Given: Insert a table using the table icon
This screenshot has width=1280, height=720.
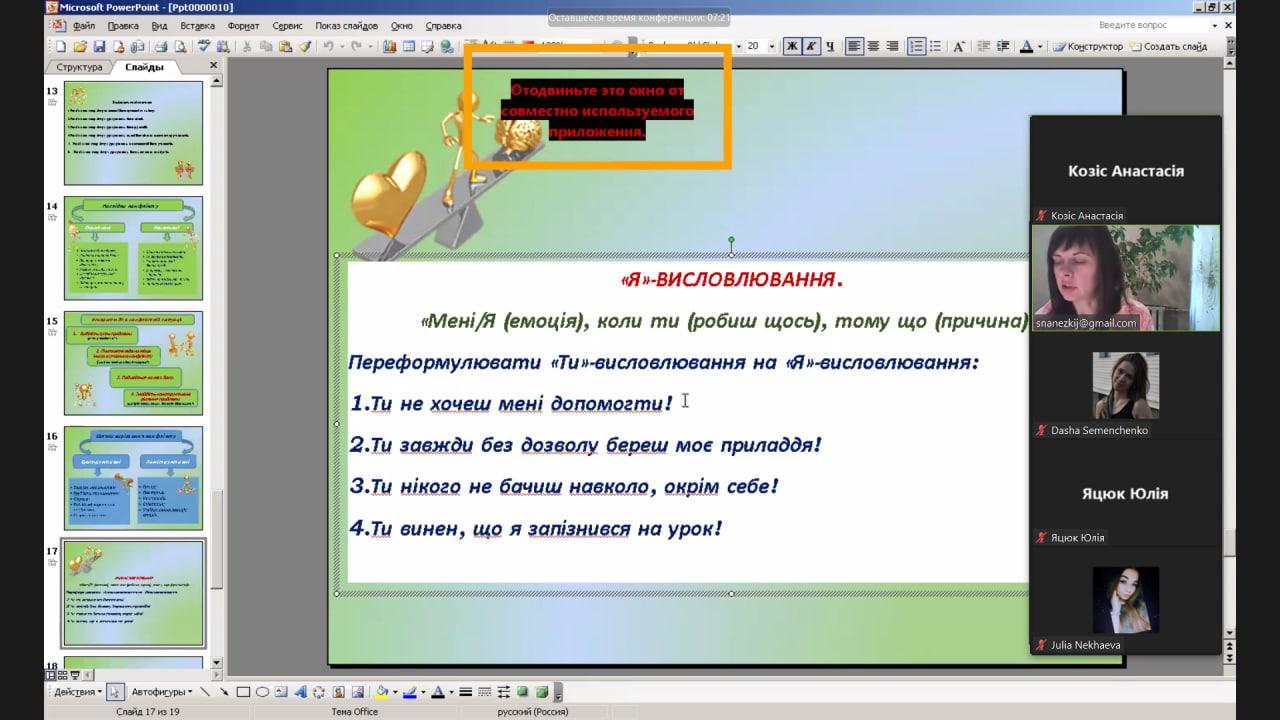Looking at the screenshot, I should pyautogui.click(x=409, y=46).
